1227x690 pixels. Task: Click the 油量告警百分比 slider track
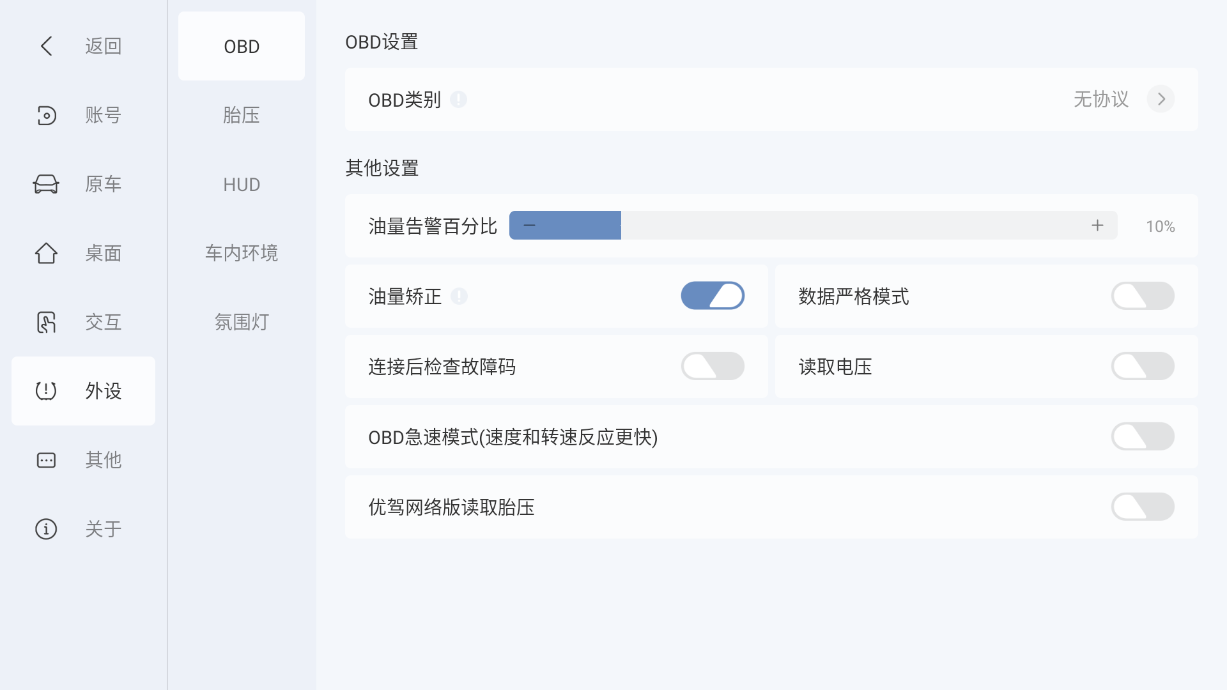click(x=812, y=226)
